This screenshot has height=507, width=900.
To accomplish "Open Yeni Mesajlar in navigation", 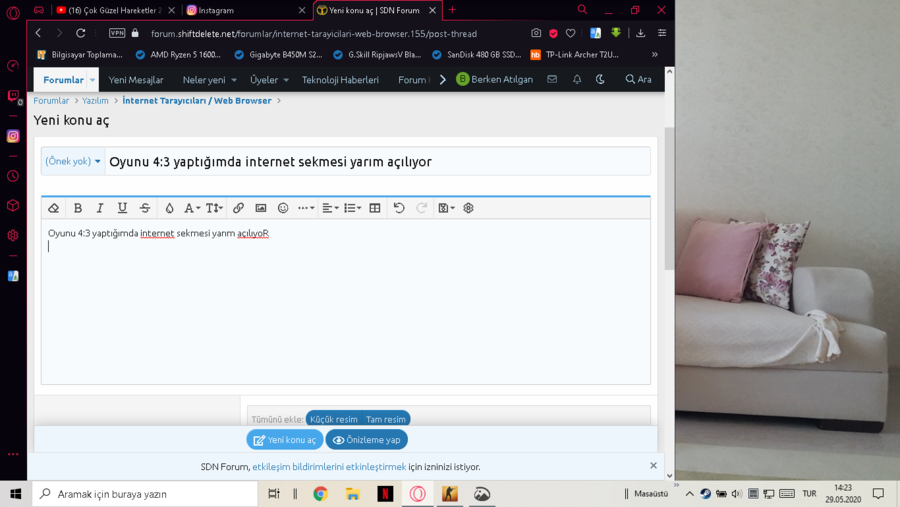I will click(x=136, y=80).
